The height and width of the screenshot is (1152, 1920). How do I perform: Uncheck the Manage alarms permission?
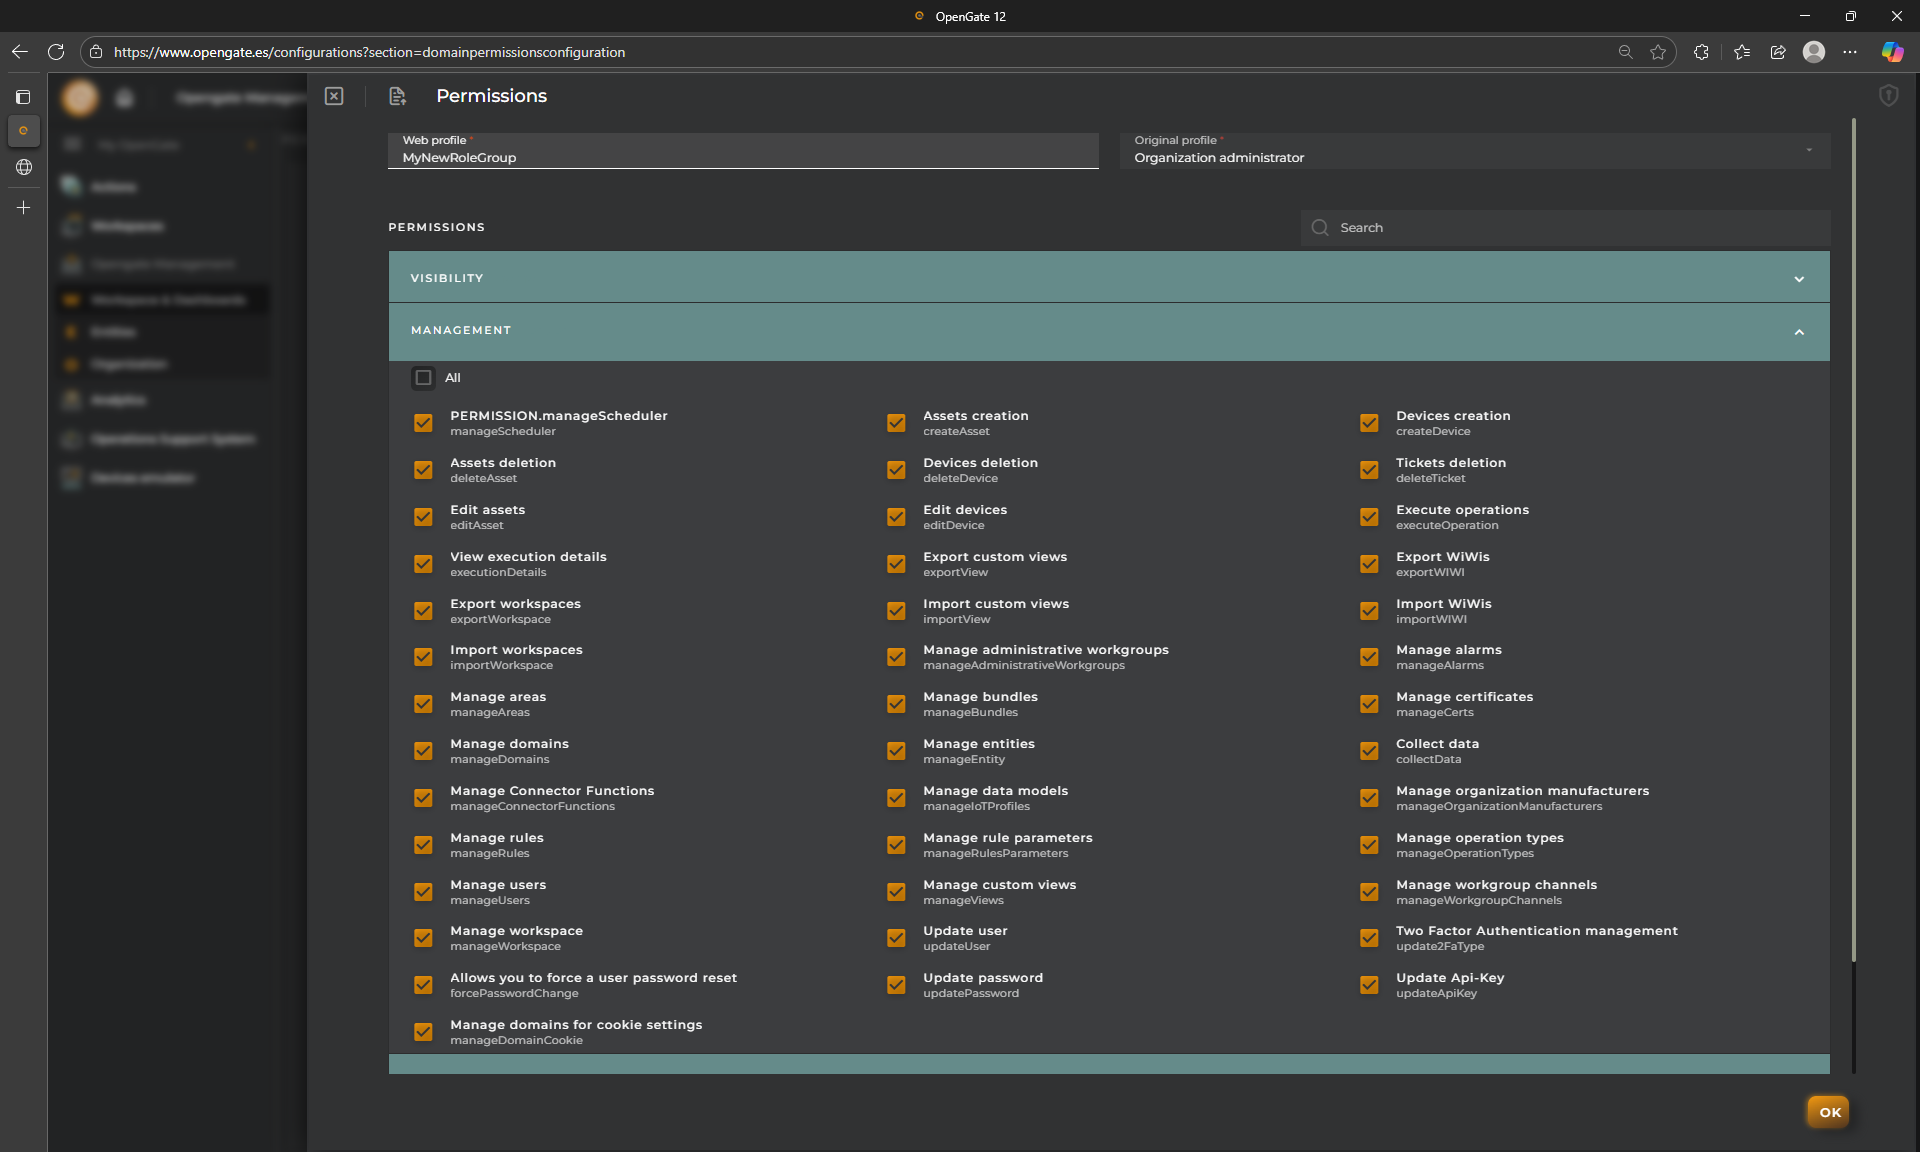click(x=1369, y=657)
